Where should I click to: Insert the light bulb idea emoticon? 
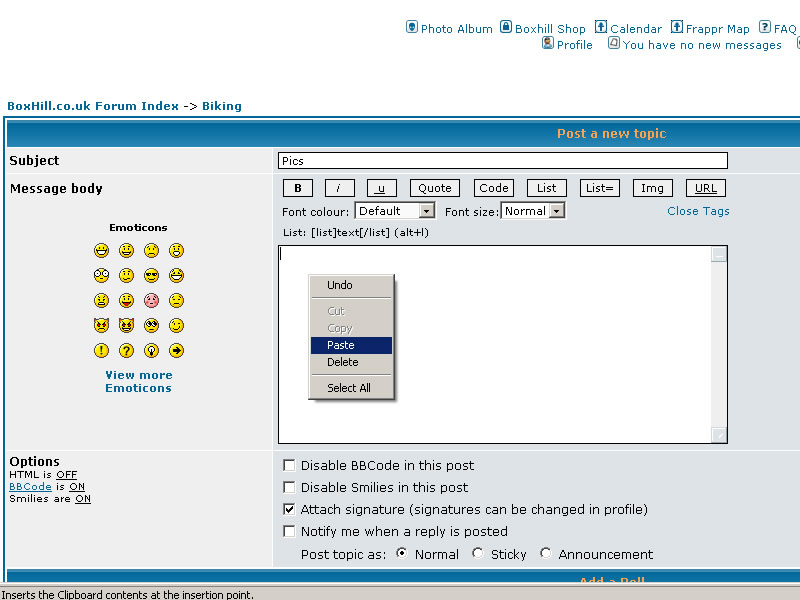(151, 351)
